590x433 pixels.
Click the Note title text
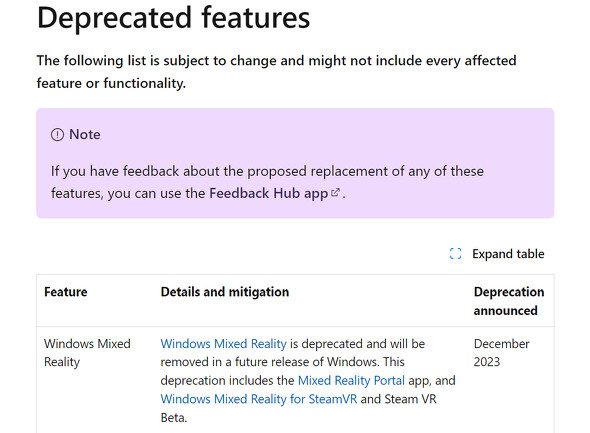85,135
